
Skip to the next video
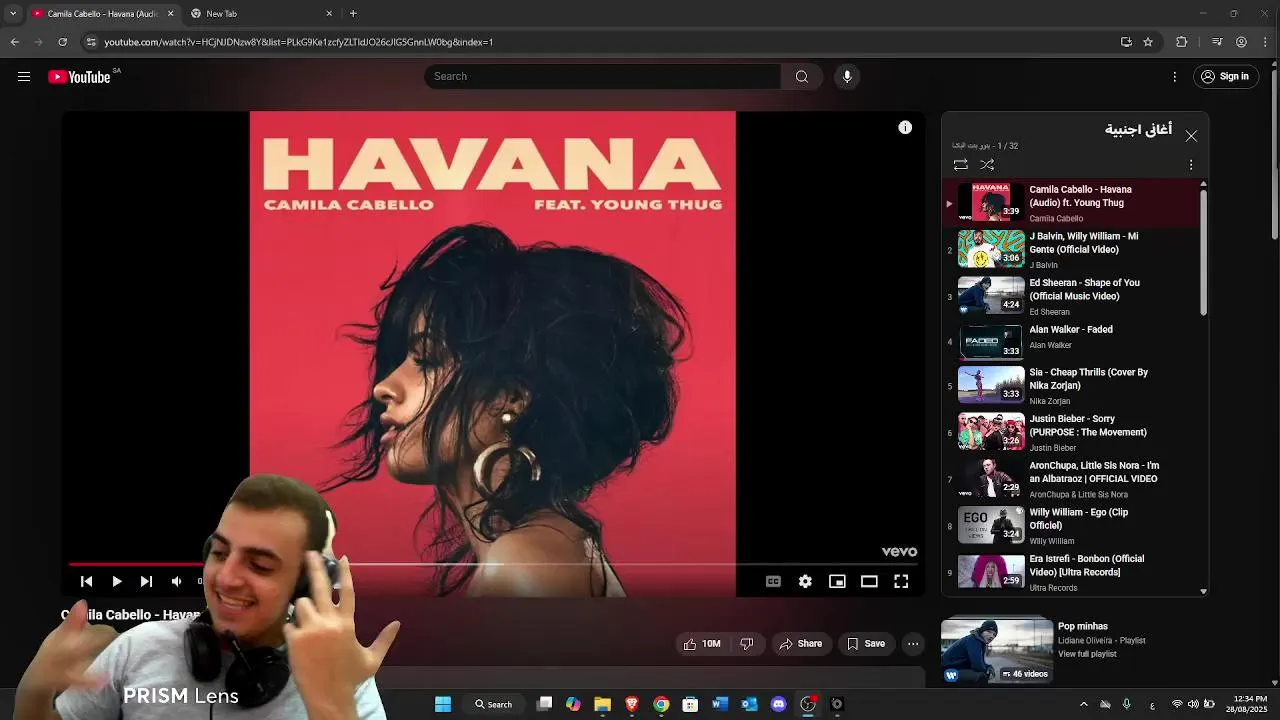[x=146, y=581]
